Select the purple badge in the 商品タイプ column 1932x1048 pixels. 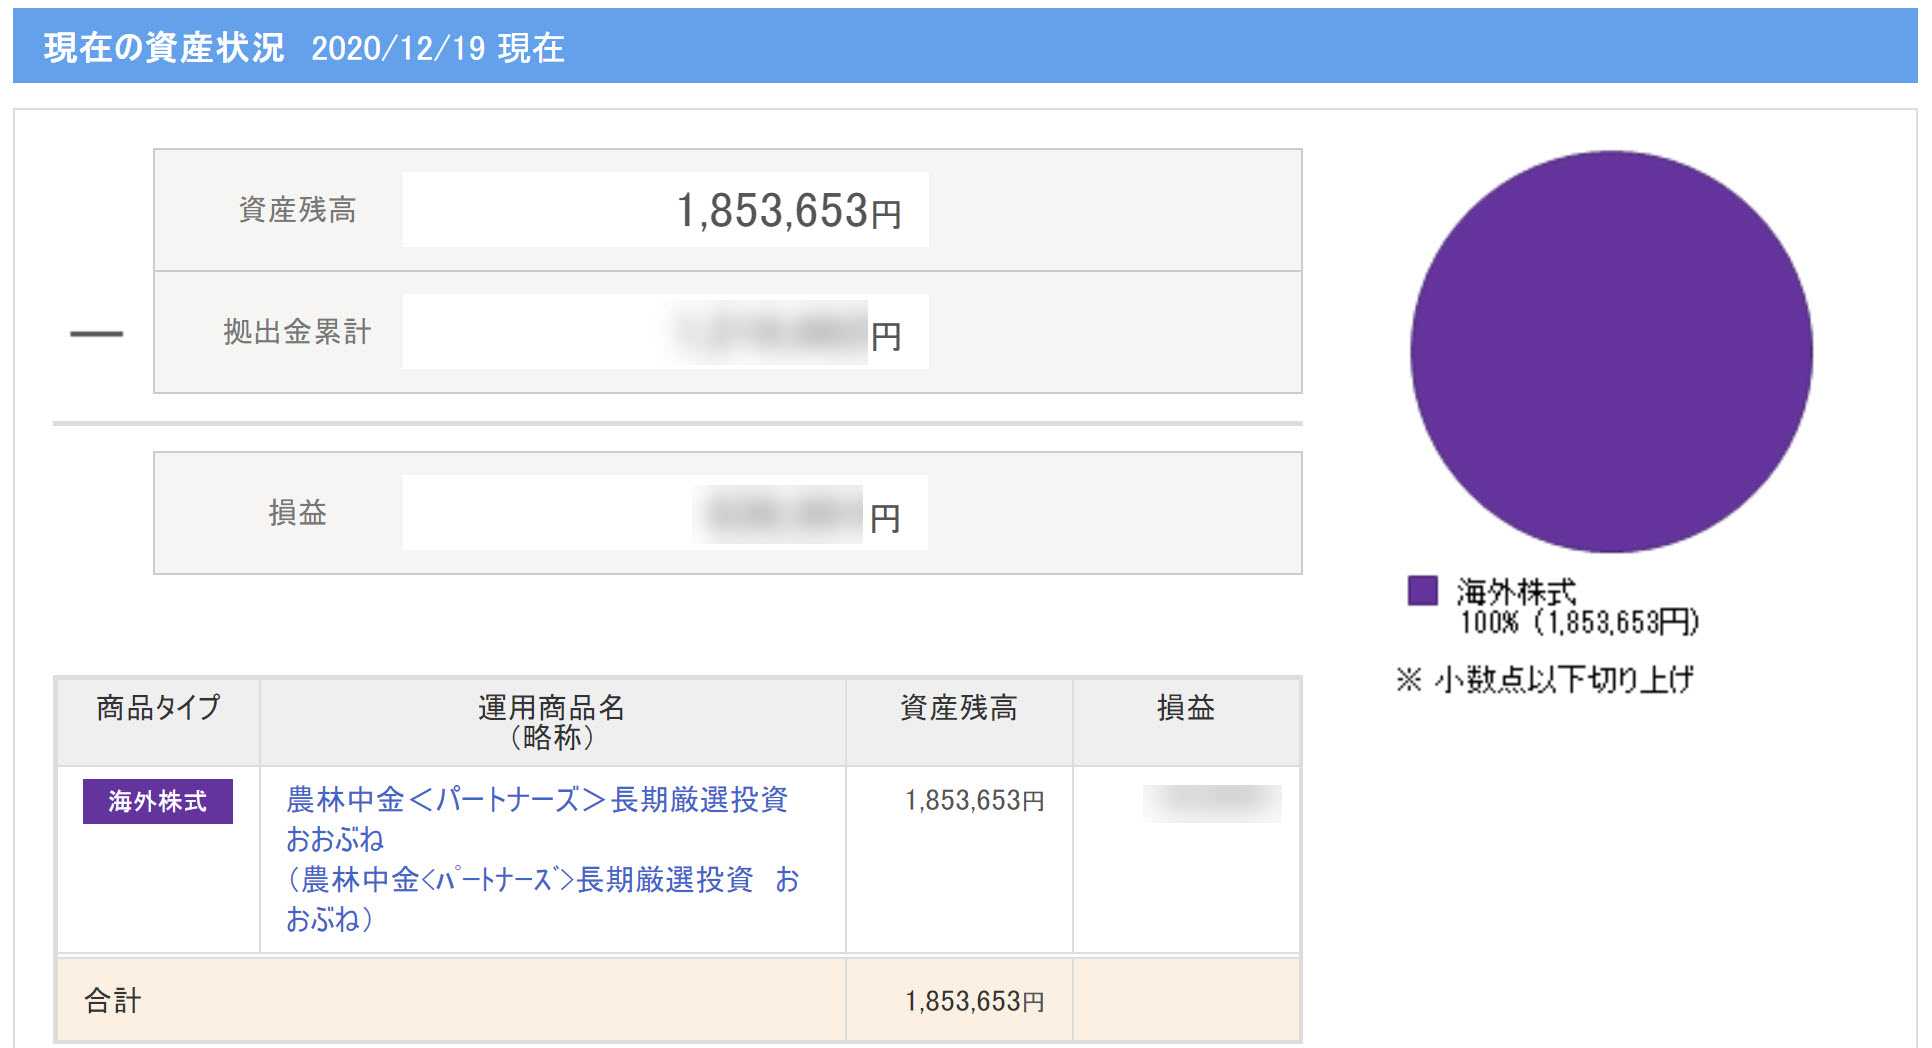pos(158,802)
